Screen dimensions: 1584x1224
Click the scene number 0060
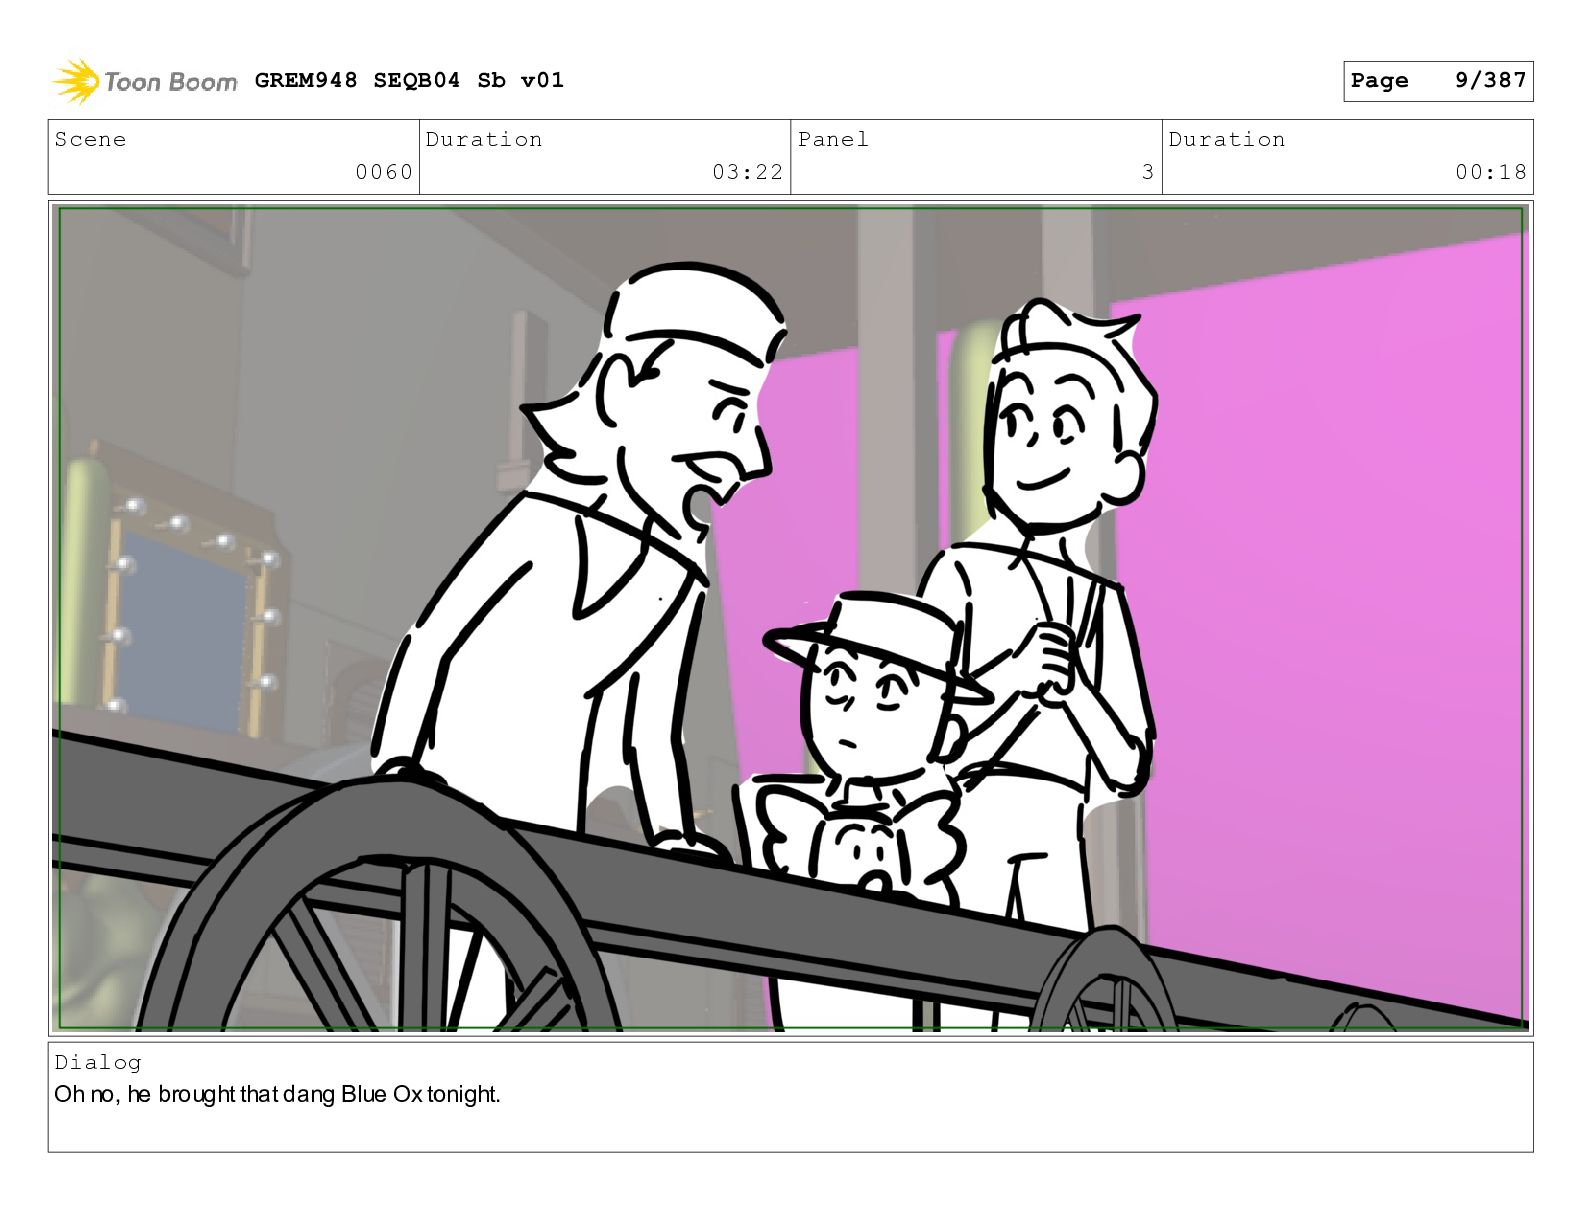384,172
